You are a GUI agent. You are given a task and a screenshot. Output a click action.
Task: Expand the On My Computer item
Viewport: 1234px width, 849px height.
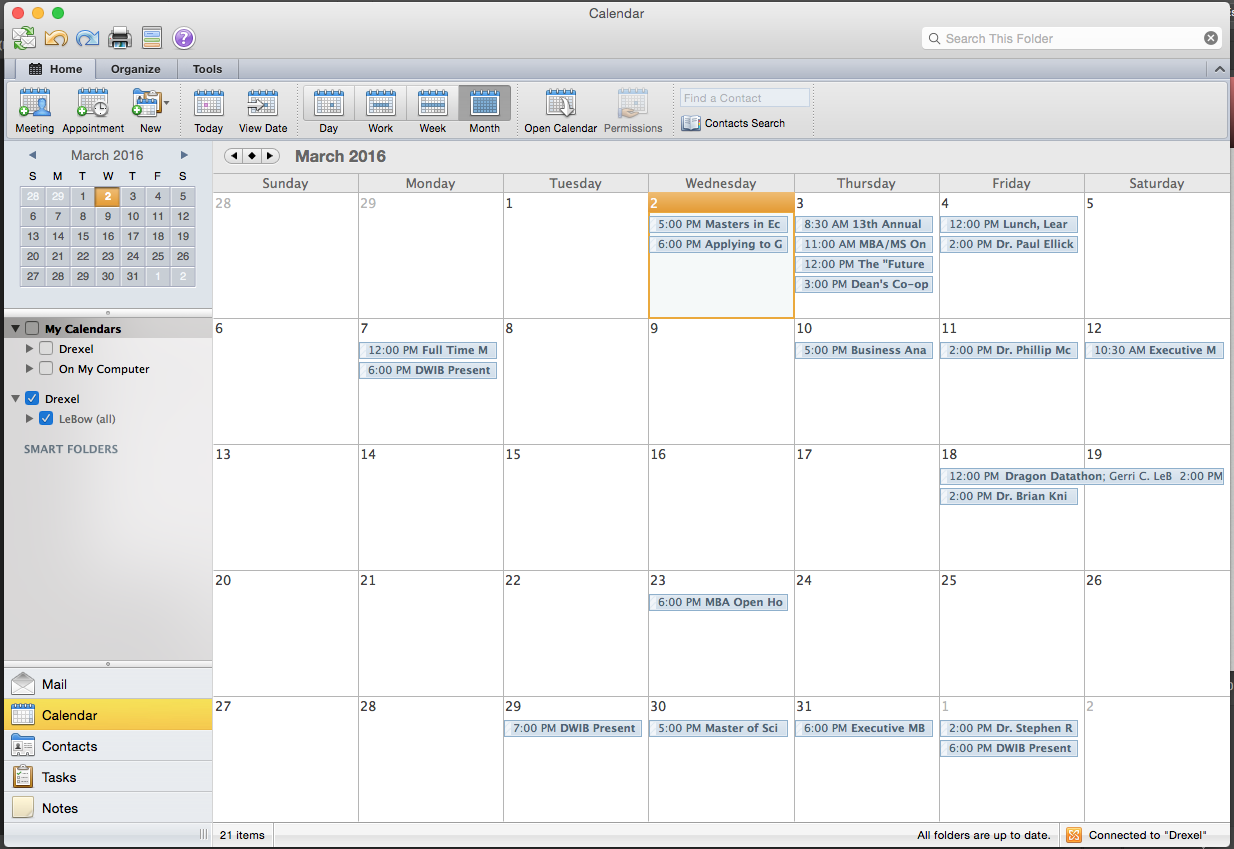click(30, 369)
